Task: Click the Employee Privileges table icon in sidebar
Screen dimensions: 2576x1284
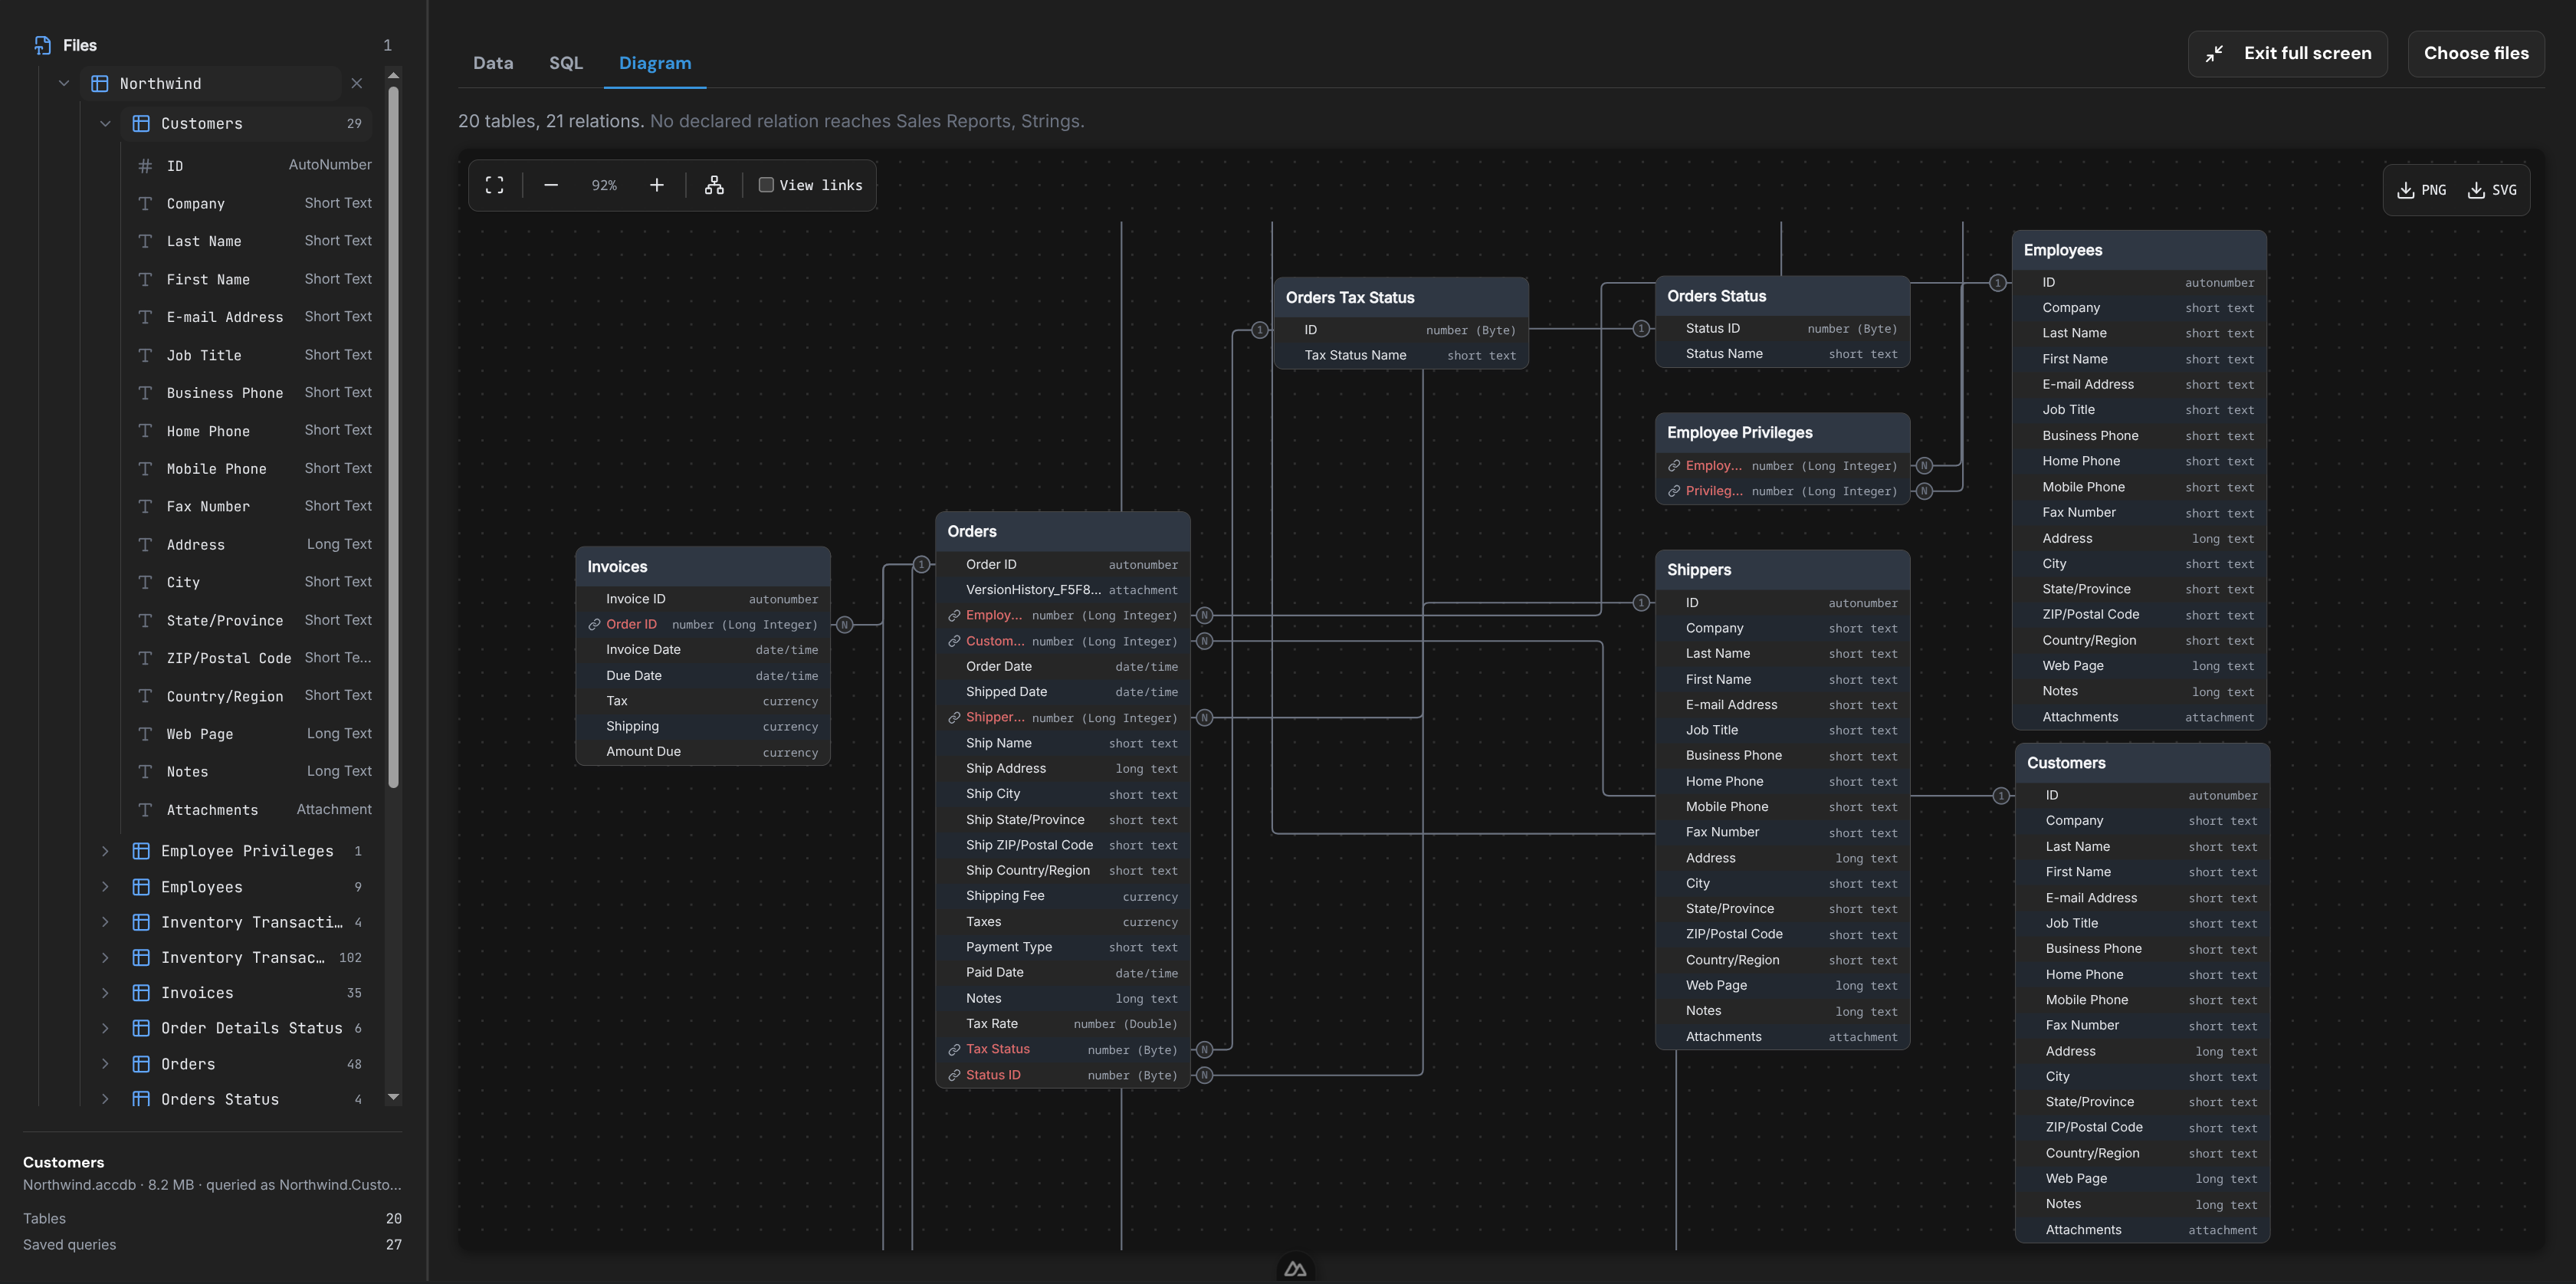Action: click(x=141, y=851)
